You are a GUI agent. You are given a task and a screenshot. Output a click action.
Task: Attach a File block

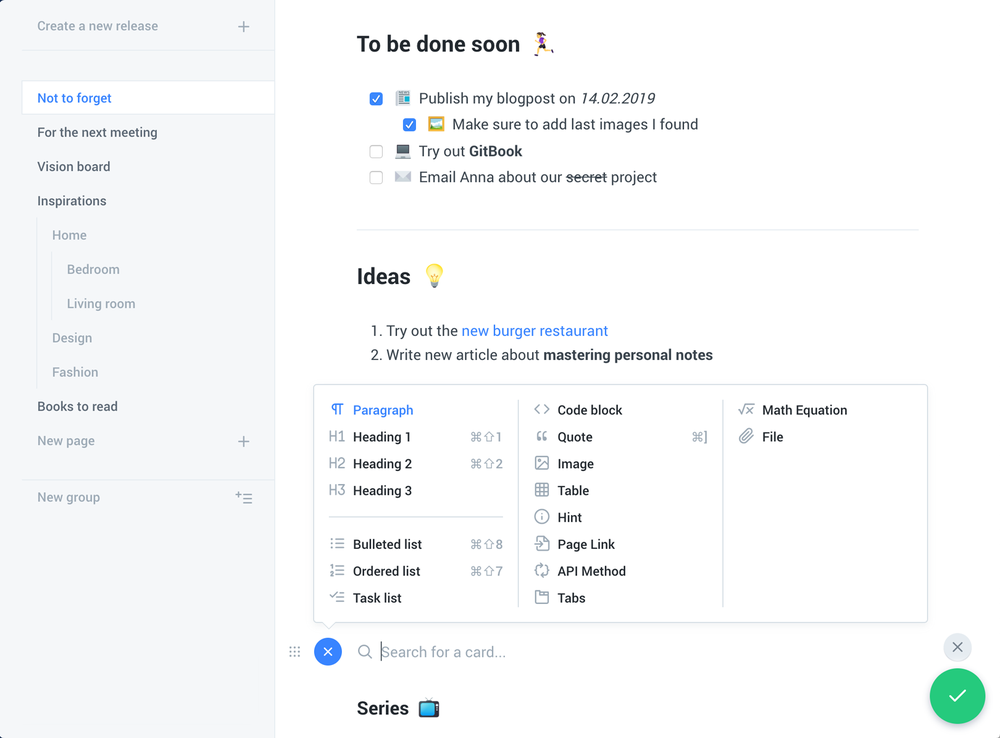[771, 436]
